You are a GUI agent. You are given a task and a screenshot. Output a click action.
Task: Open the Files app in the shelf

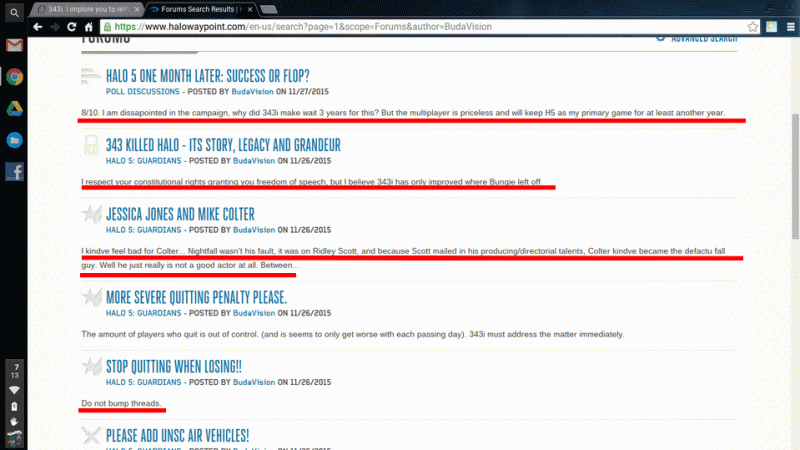[15, 141]
